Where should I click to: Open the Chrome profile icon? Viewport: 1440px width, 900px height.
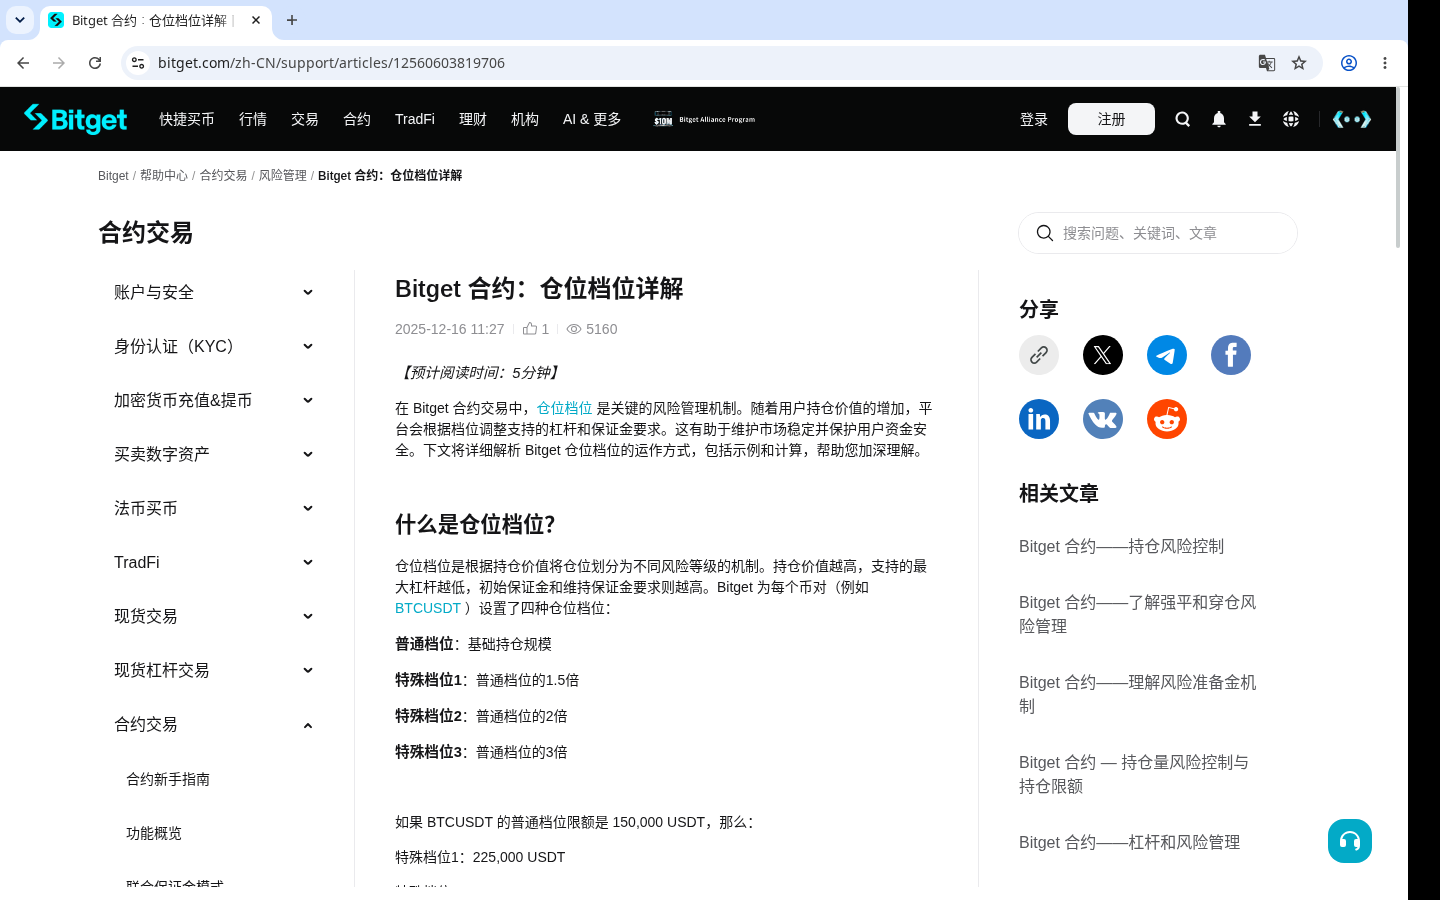click(1349, 63)
